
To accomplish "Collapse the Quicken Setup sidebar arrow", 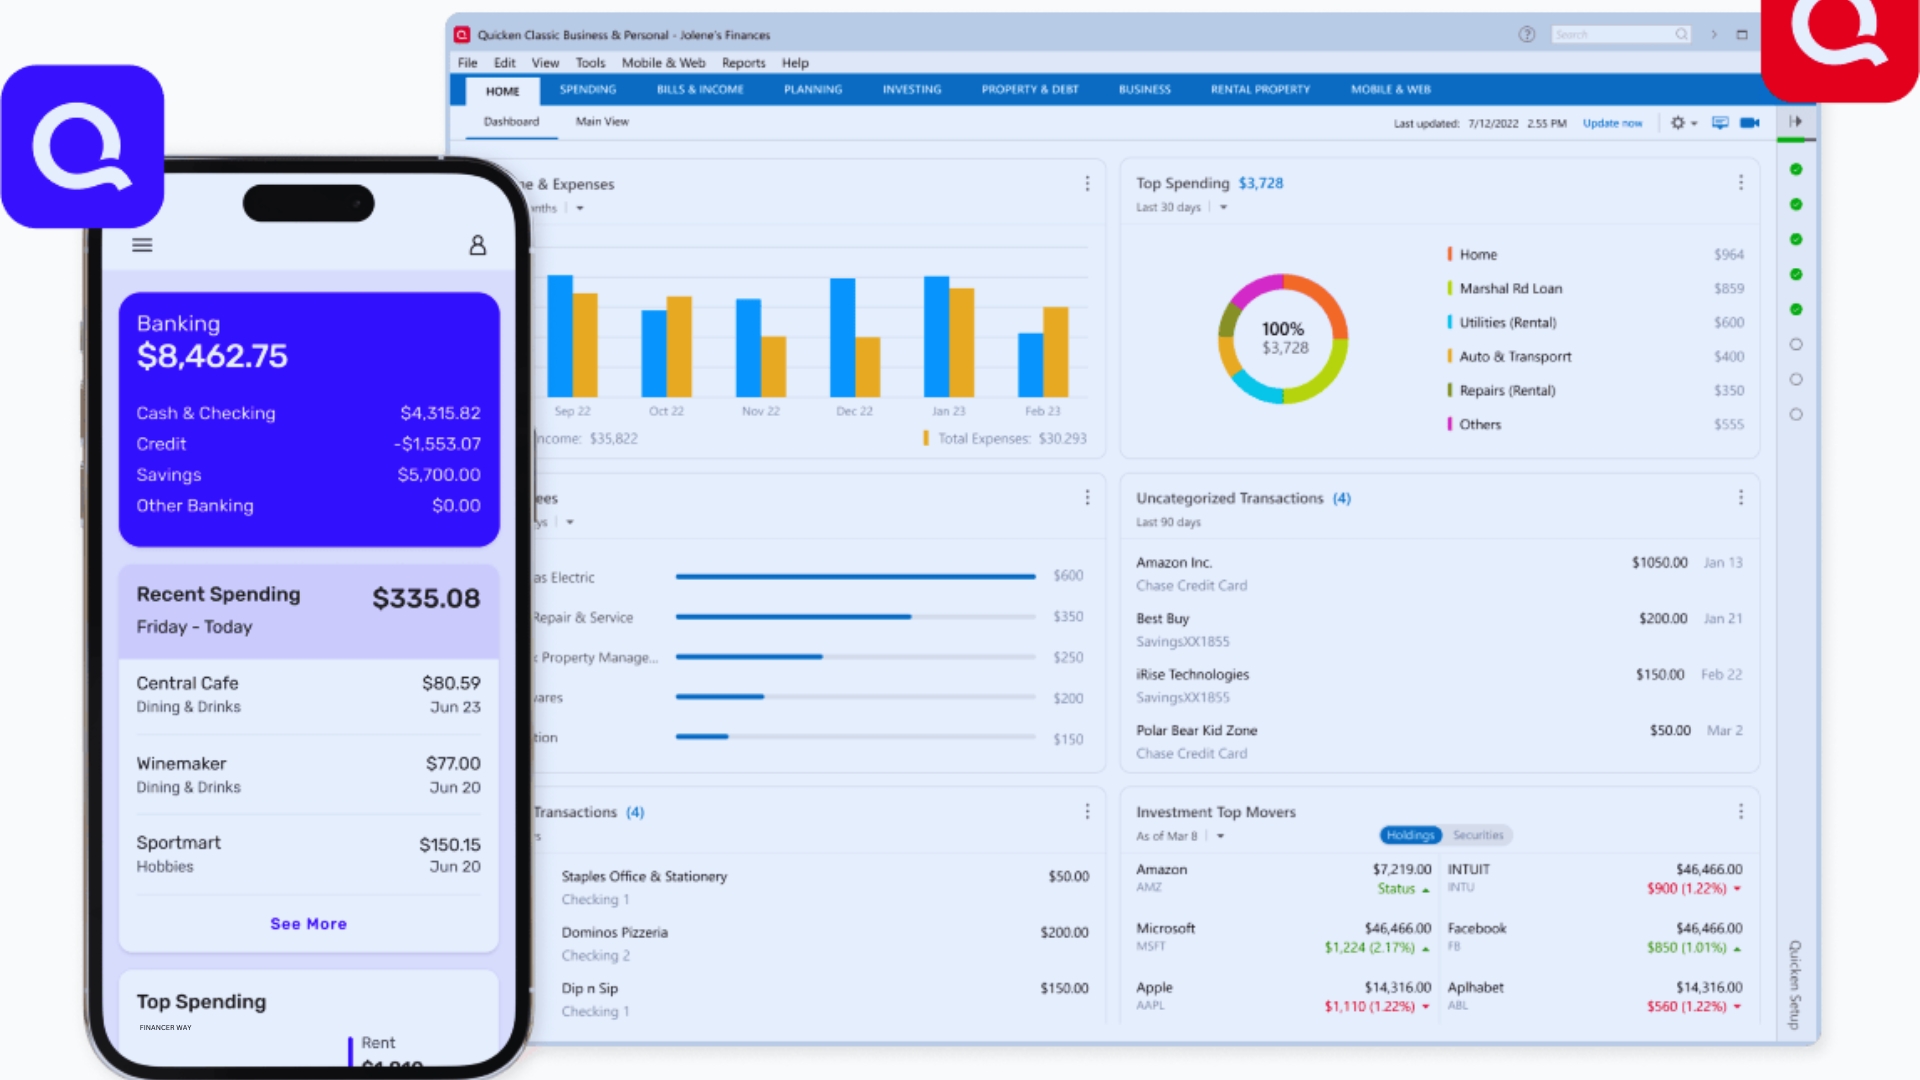I will pyautogui.click(x=1796, y=122).
